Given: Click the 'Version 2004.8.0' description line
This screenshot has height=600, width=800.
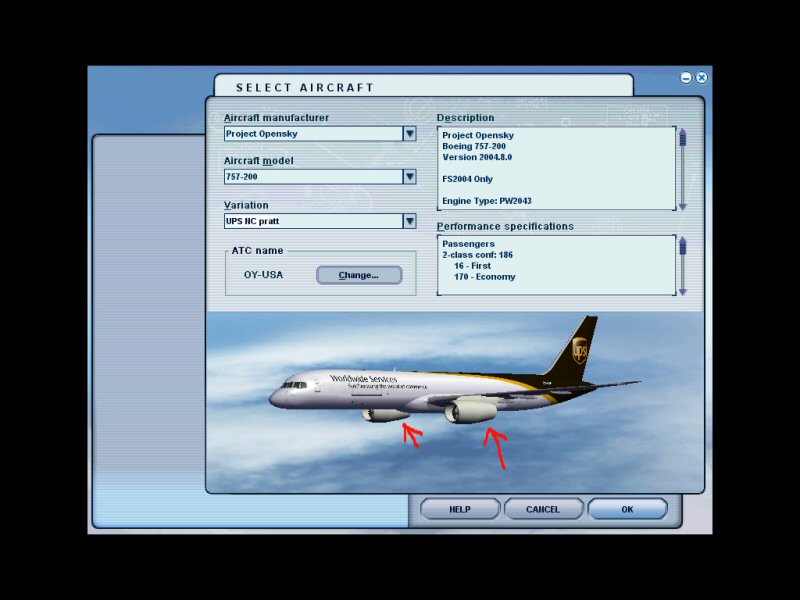Looking at the screenshot, I should click(477, 157).
